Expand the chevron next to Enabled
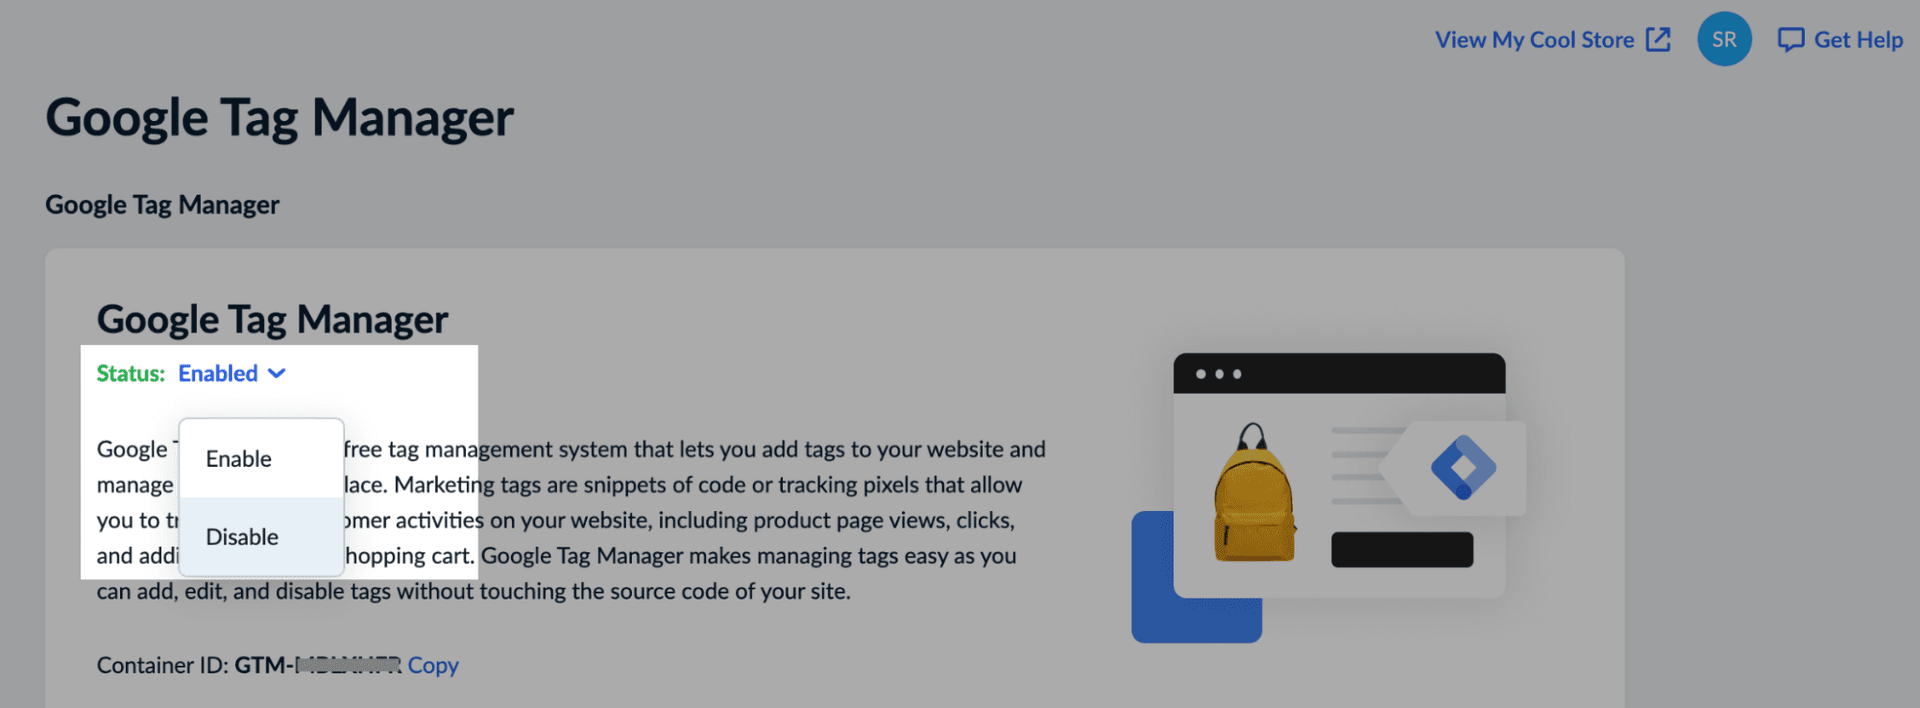 [277, 374]
